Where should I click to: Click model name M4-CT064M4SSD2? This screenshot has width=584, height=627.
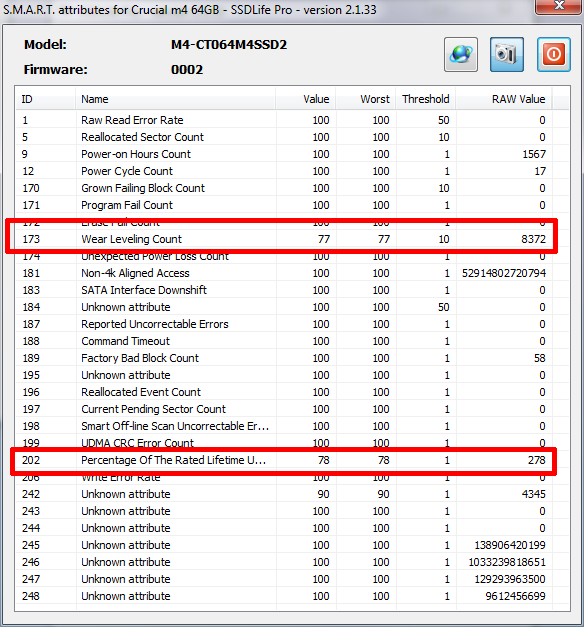(x=229, y=44)
